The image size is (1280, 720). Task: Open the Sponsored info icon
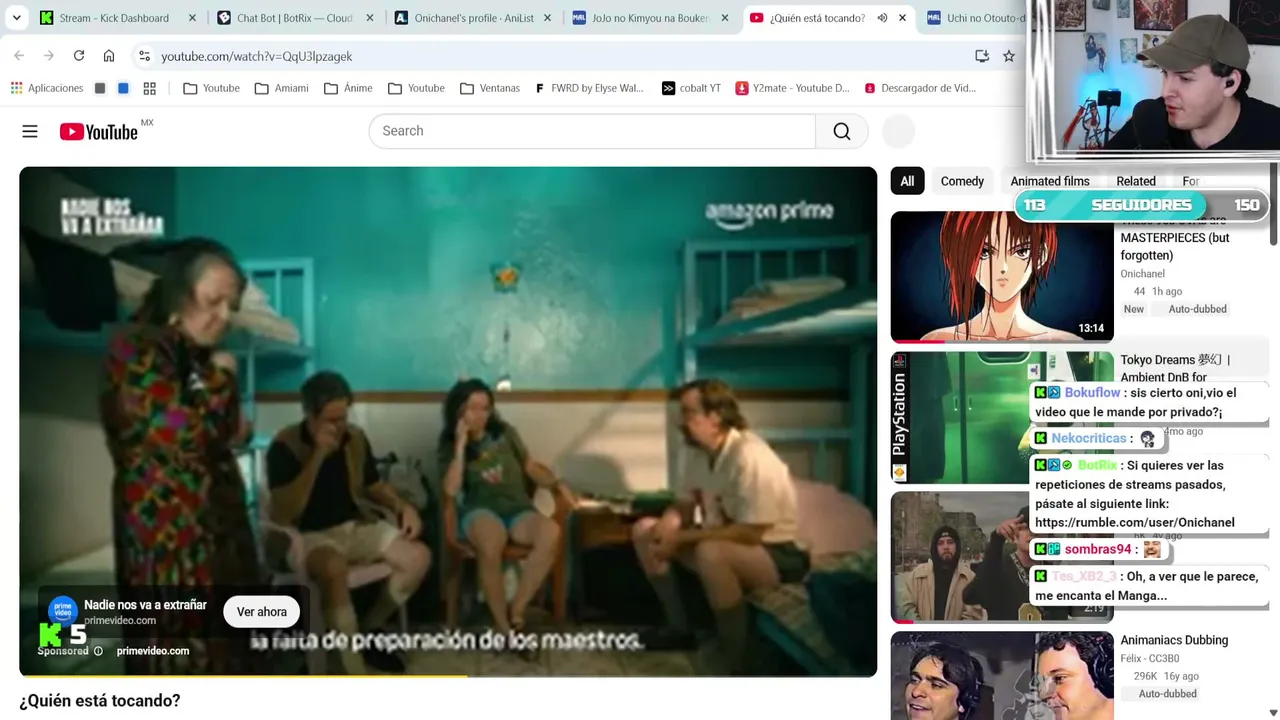pyautogui.click(x=98, y=651)
